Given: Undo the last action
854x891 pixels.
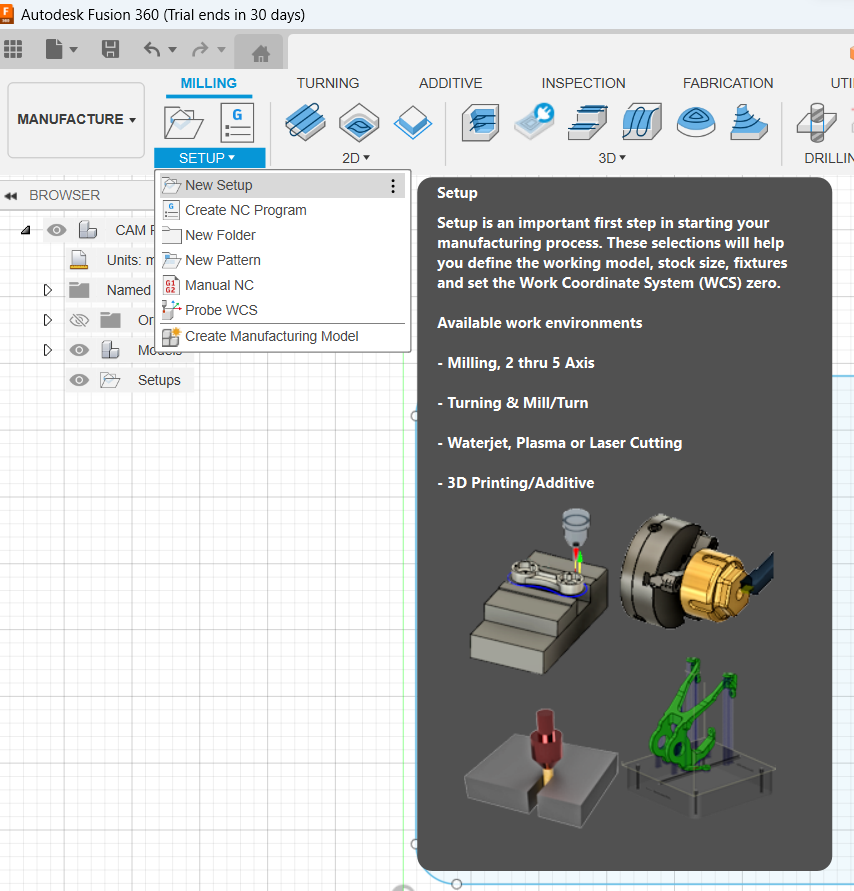Looking at the screenshot, I should pyautogui.click(x=152, y=49).
